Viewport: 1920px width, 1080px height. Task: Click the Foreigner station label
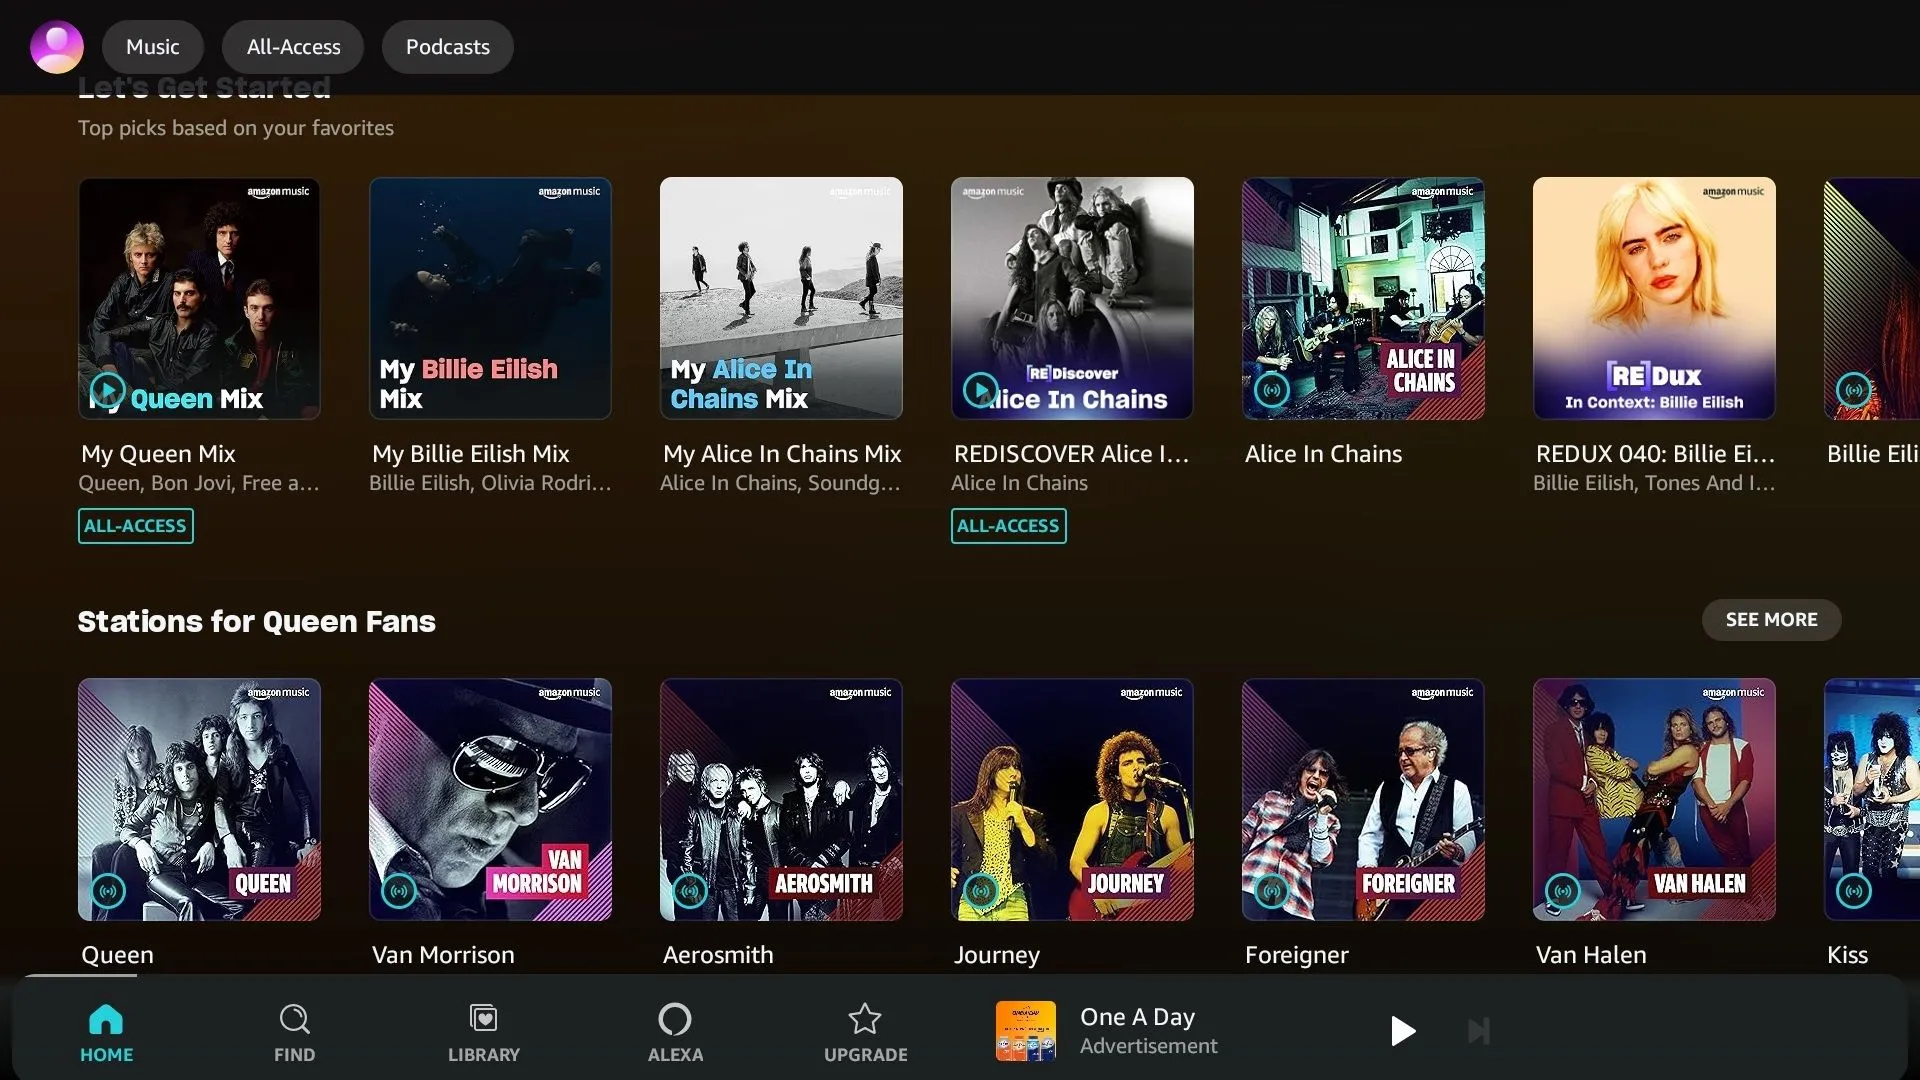[x=1296, y=955]
